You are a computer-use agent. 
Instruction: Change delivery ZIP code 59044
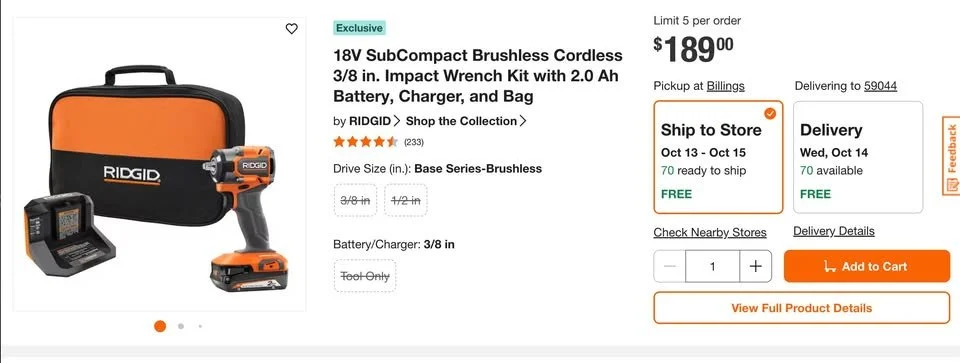click(880, 86)
